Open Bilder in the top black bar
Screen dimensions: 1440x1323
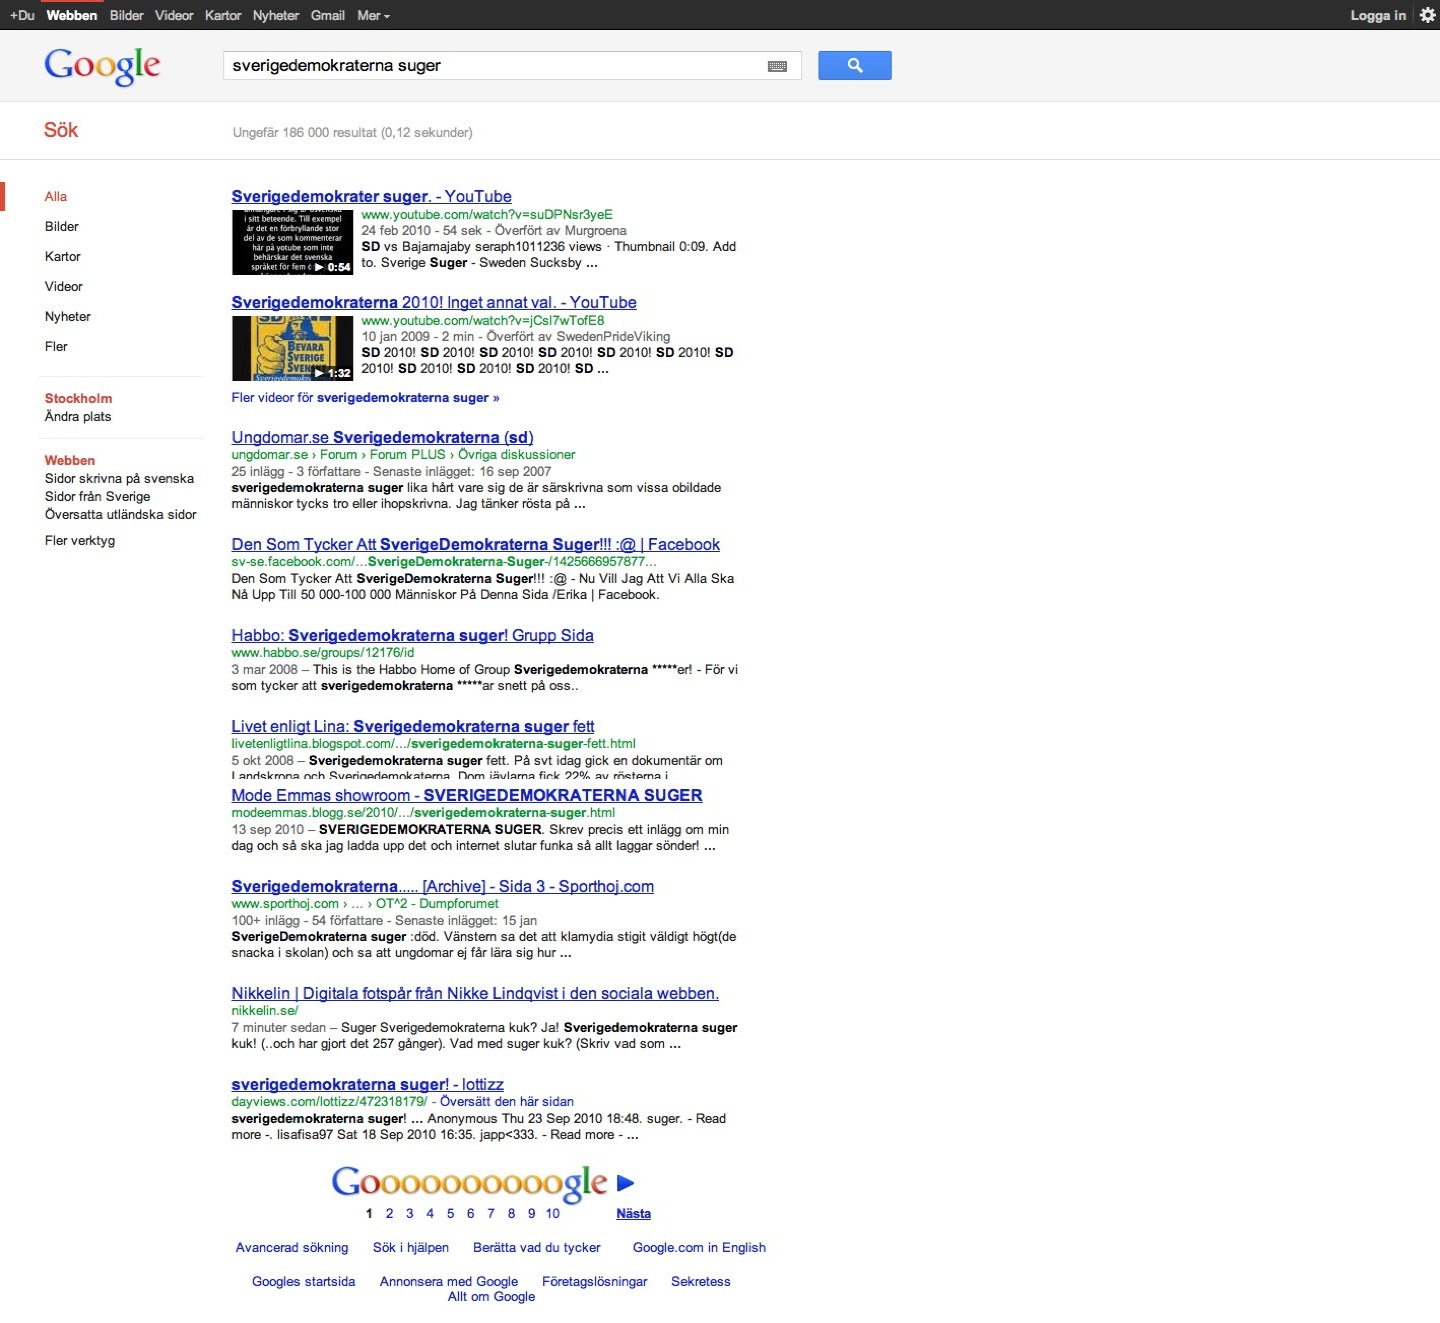point(127,15)
